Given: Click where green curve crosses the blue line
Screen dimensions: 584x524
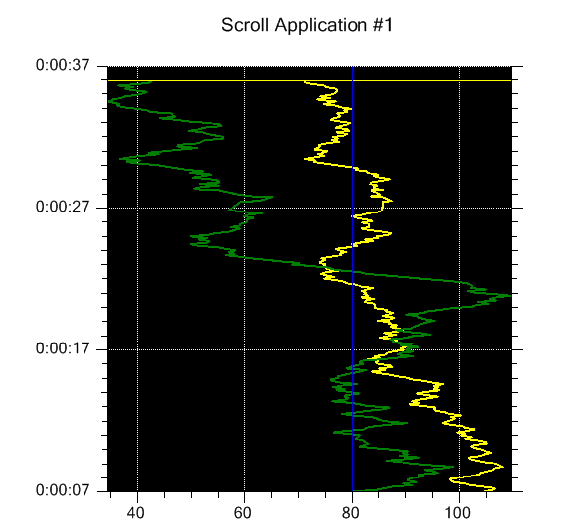Looking at the screenshot, I should (352, 271).
